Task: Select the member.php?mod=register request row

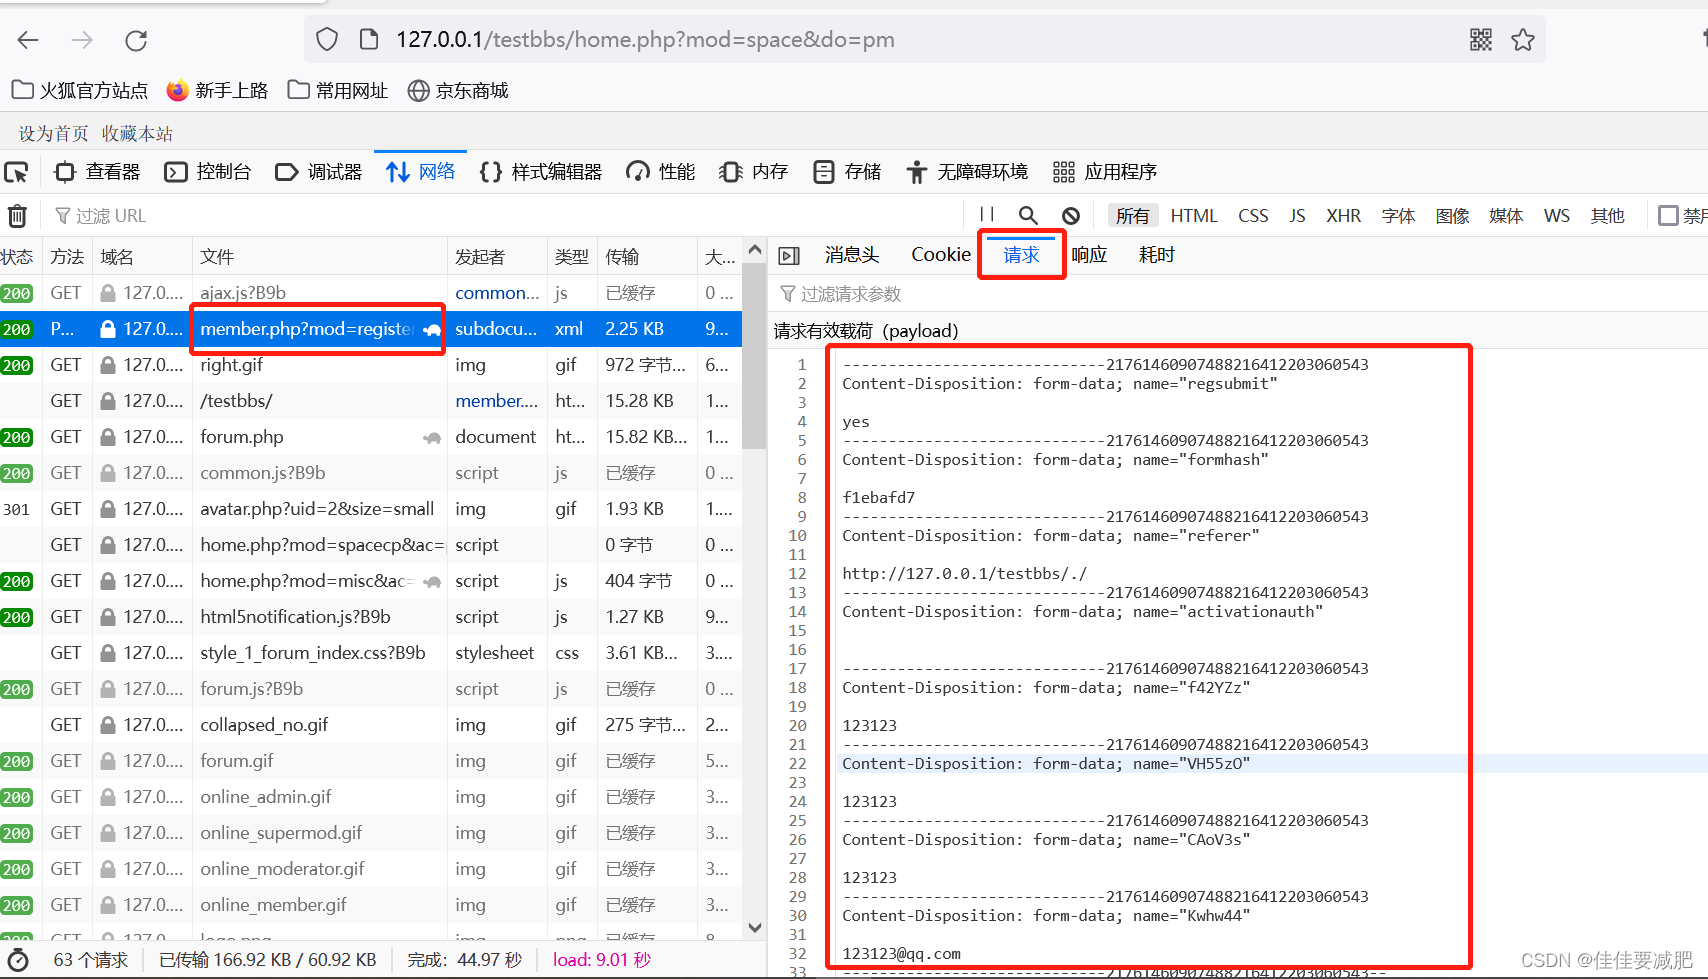Action: click(371, 329)
